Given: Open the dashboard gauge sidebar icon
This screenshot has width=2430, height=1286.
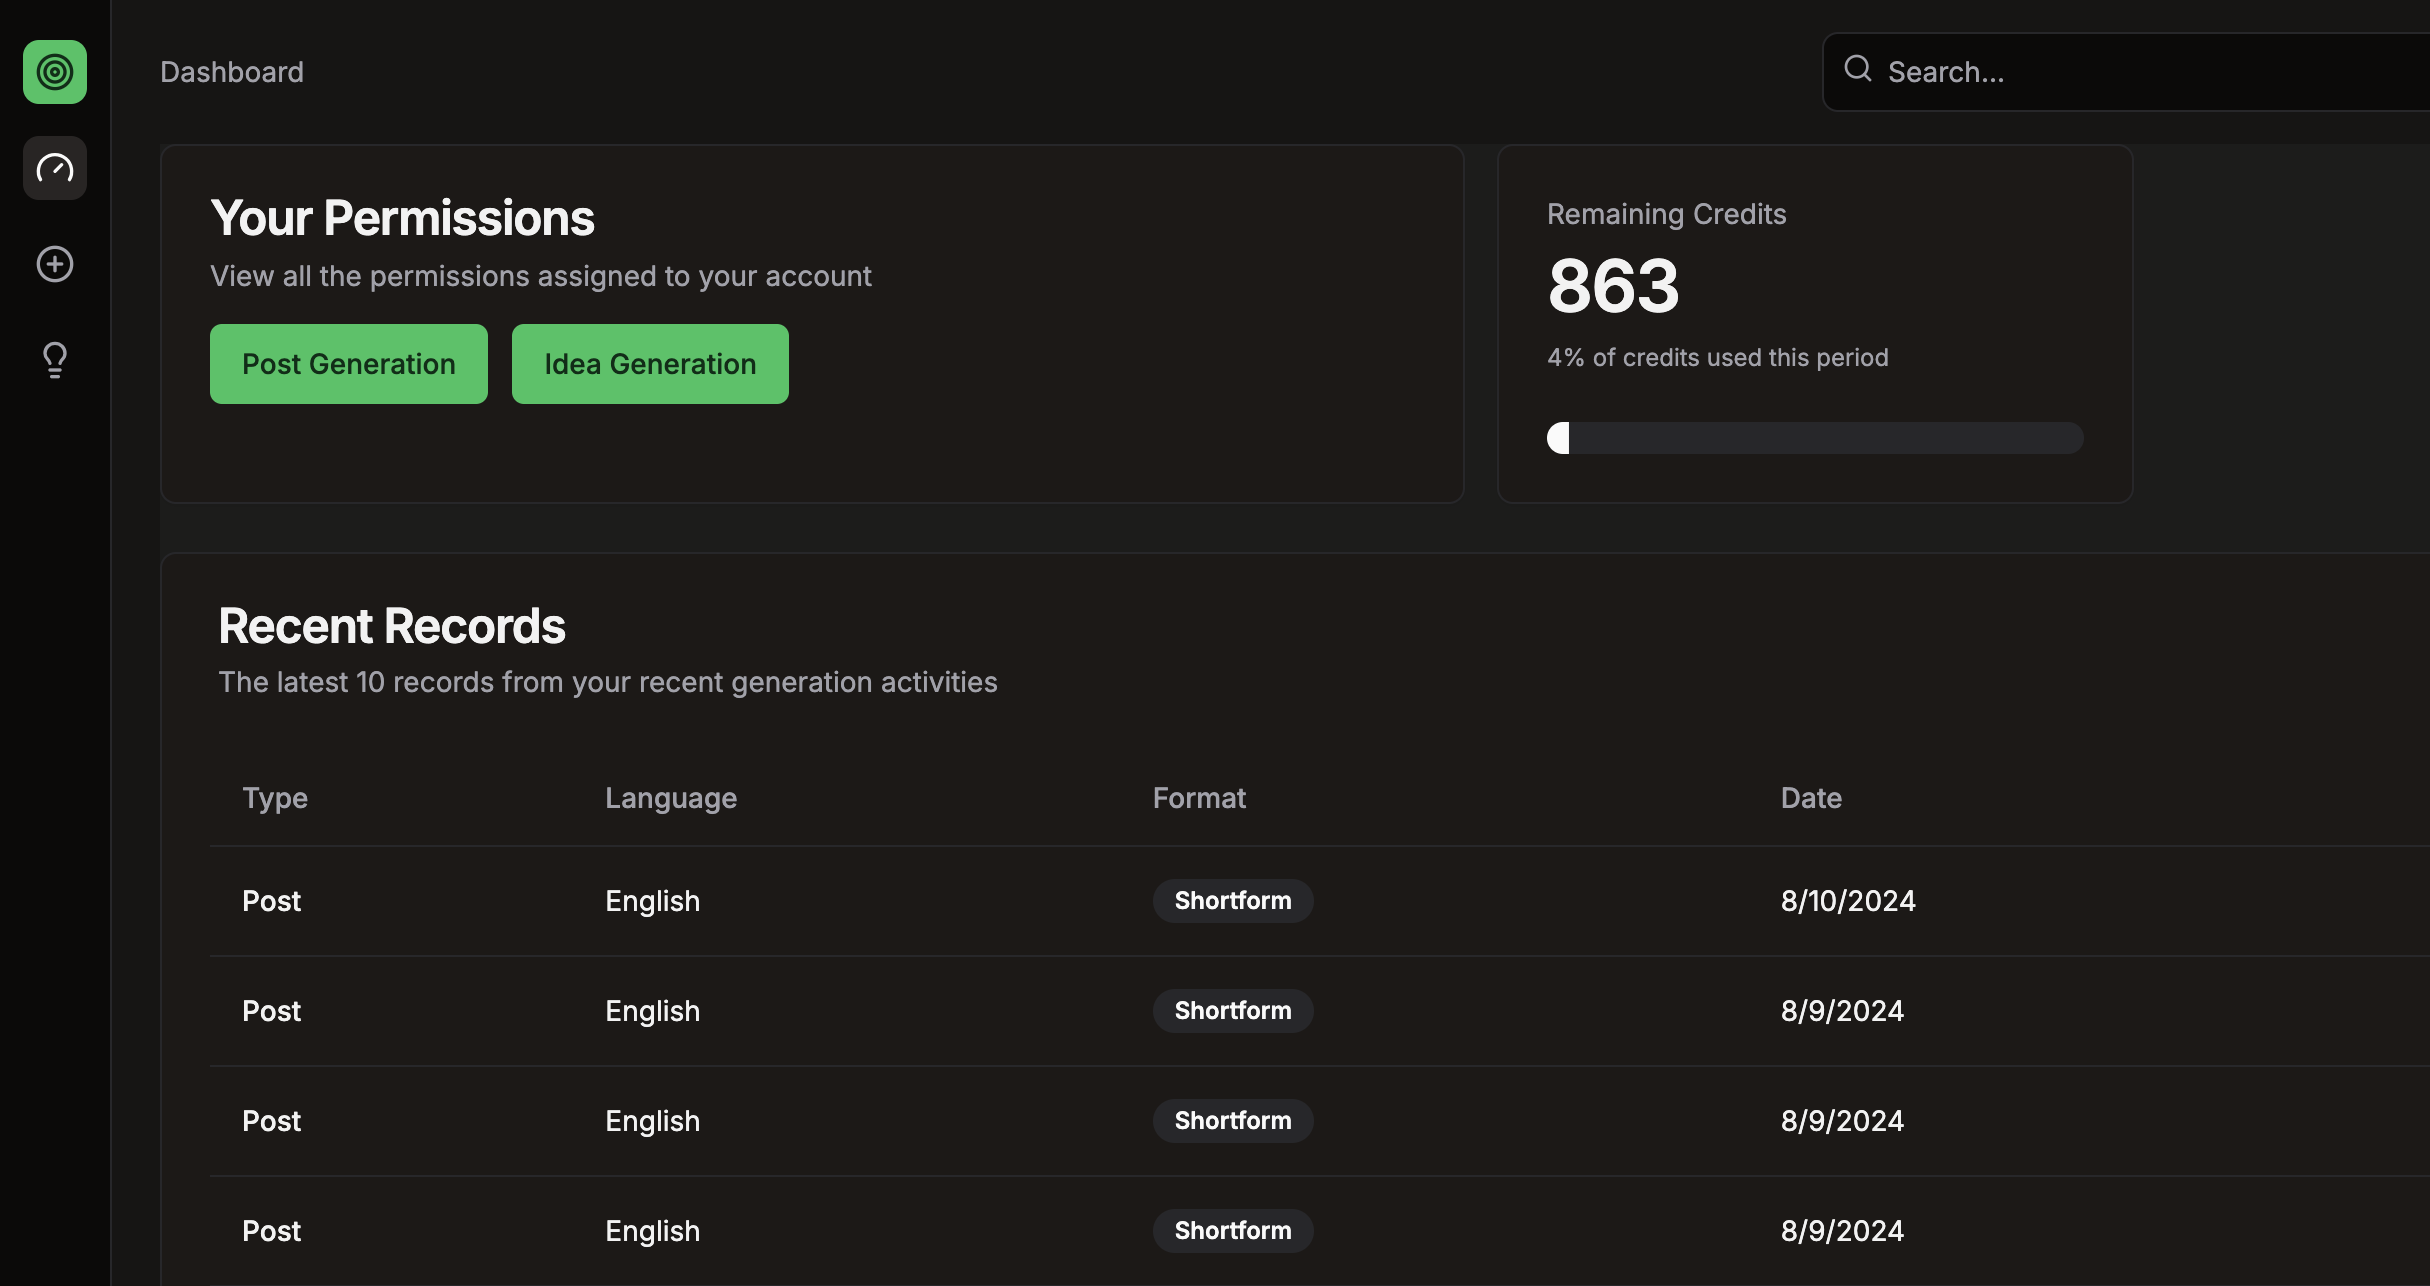Looking at the screenshot, I should [55, 168].
